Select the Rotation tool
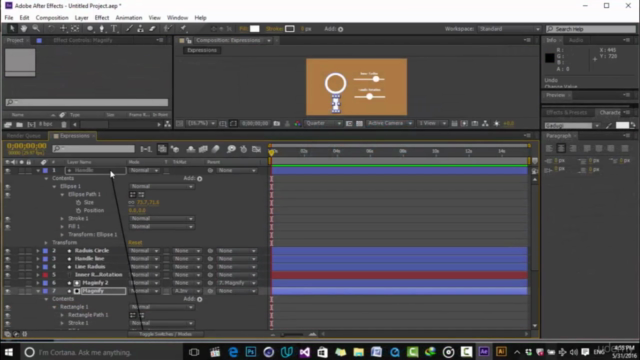This screenshot has height=360, width=640. [51, 29]
